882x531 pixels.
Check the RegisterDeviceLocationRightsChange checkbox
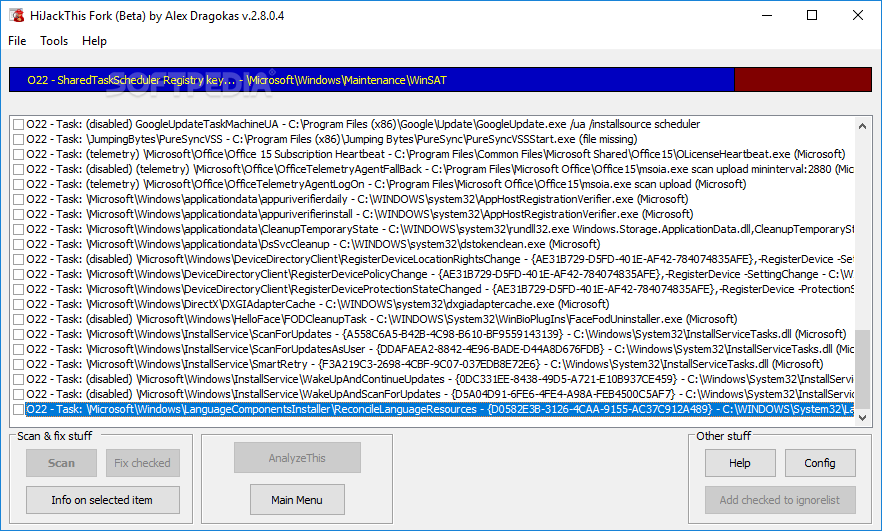tap(19, 259)
